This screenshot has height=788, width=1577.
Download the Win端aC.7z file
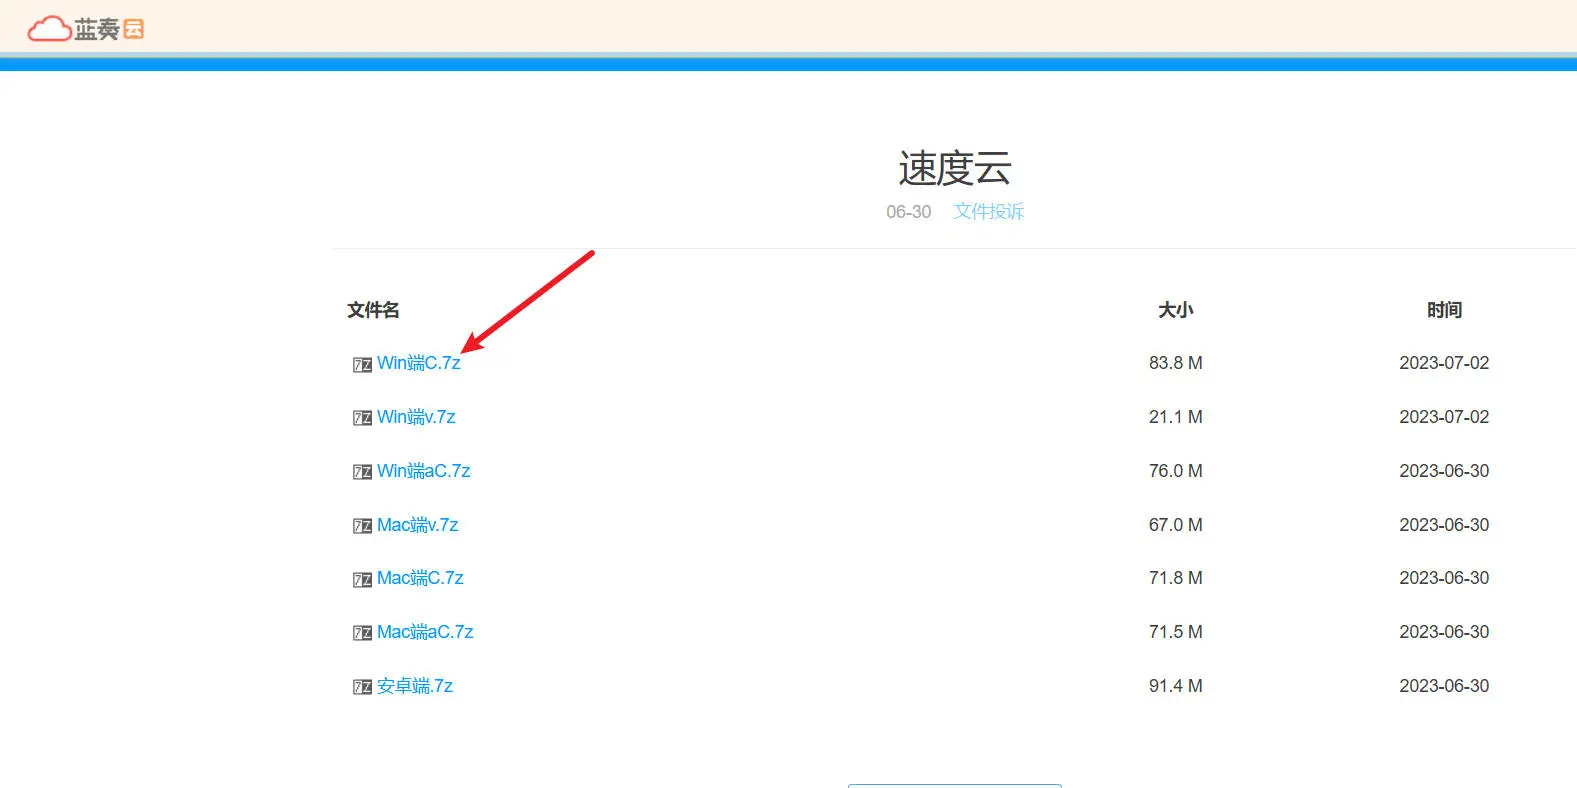pos(424,471)
